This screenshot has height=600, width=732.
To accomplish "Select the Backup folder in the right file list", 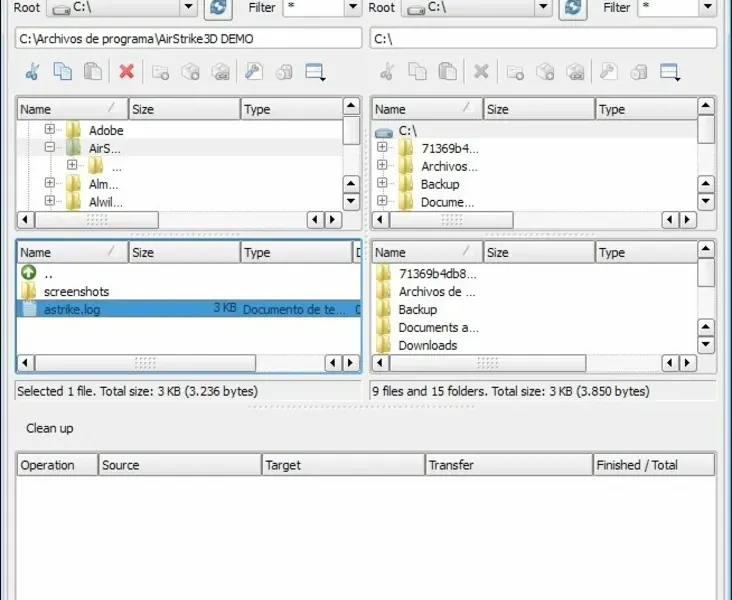I will 417,310.
